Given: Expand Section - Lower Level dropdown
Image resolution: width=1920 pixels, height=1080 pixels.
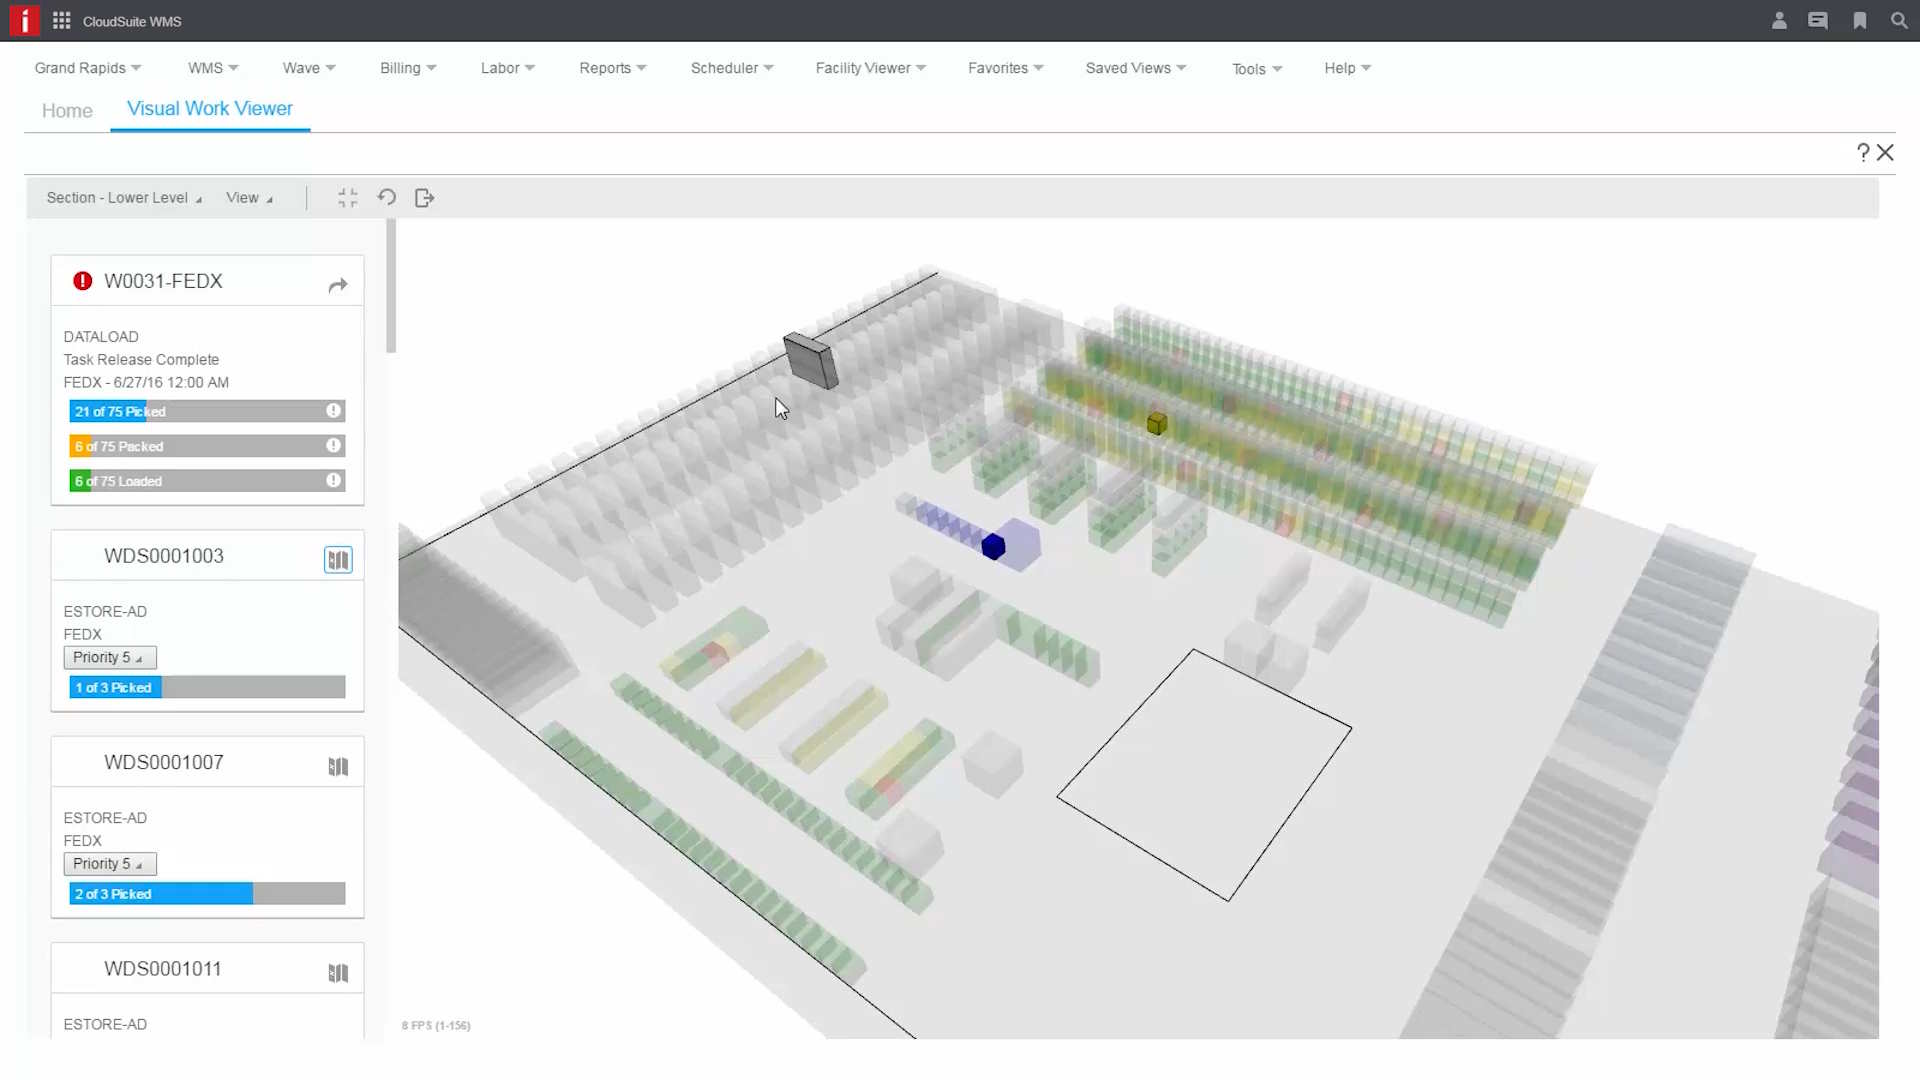Looking at the screenshot, I should tap(124, 198).
